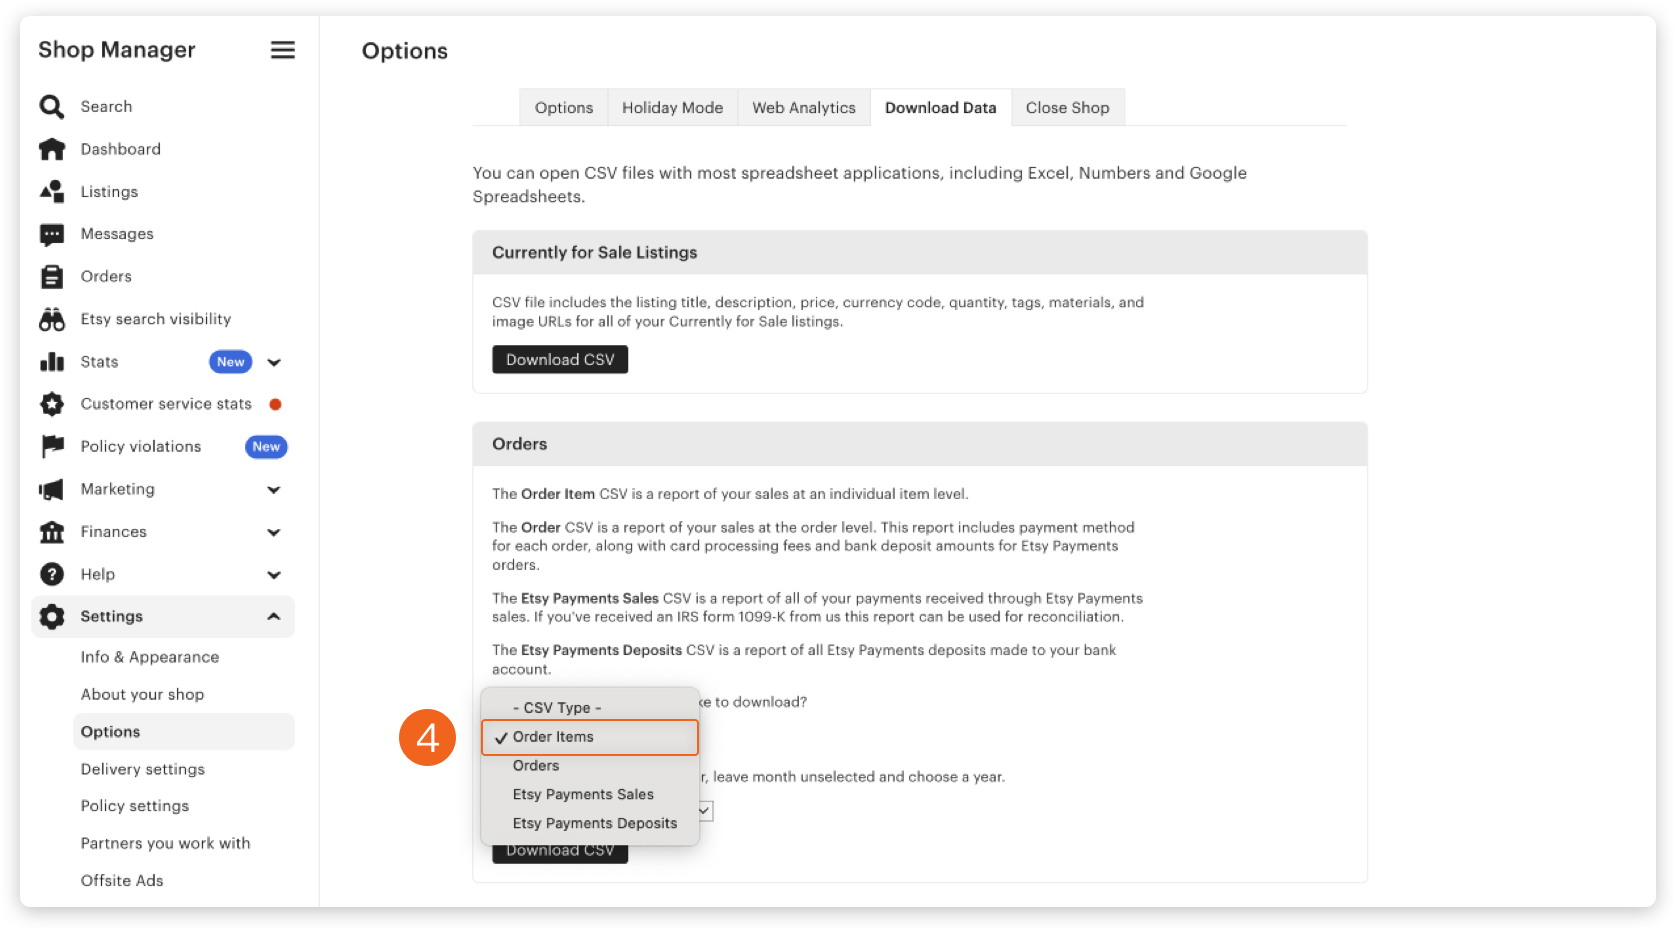The image size is (1676, 931).
Task: Switch to the Holiday Mode tab
Action: (672, 108)
